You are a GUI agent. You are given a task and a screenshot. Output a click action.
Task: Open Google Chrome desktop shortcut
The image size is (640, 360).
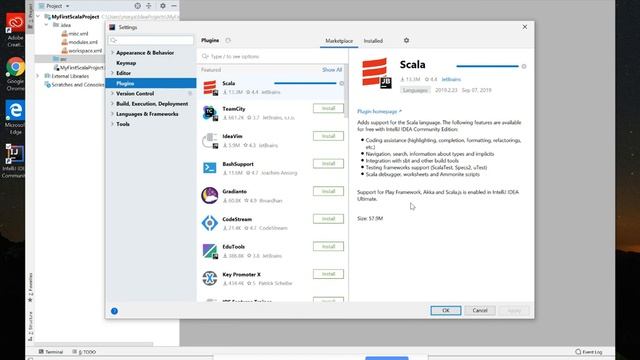15,73
